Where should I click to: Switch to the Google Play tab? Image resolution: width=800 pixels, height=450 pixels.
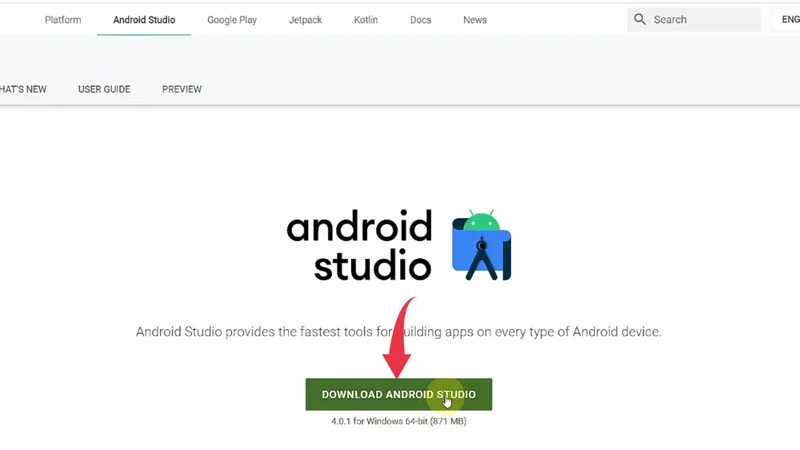(232, 20)
